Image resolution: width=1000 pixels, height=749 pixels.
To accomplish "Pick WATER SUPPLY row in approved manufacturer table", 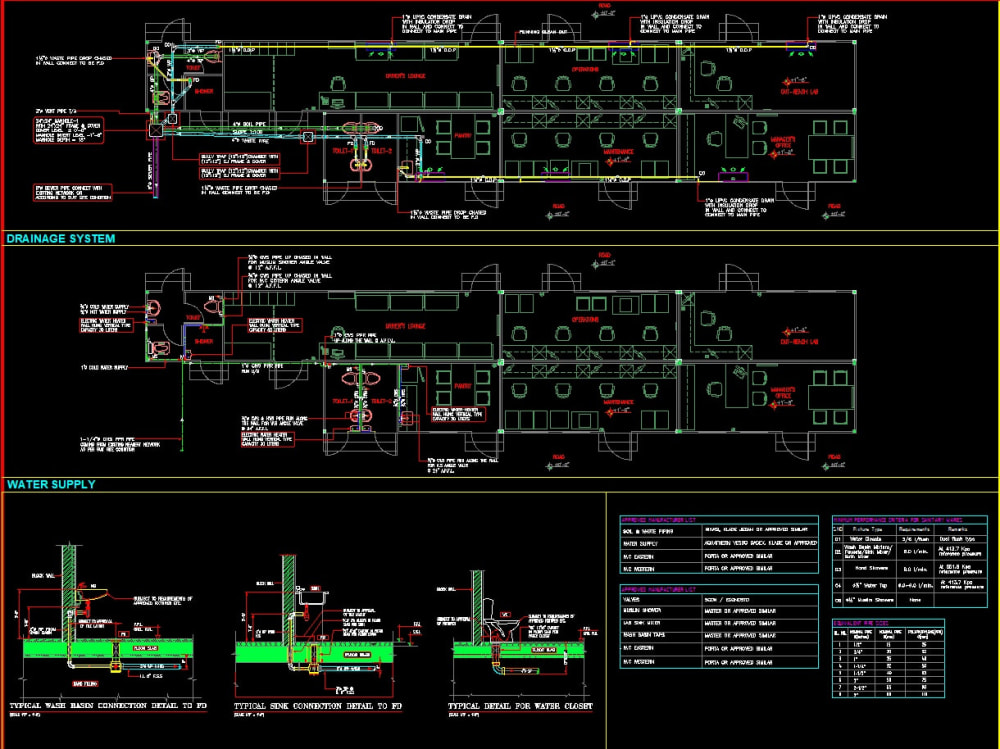I will pos(719,544).
